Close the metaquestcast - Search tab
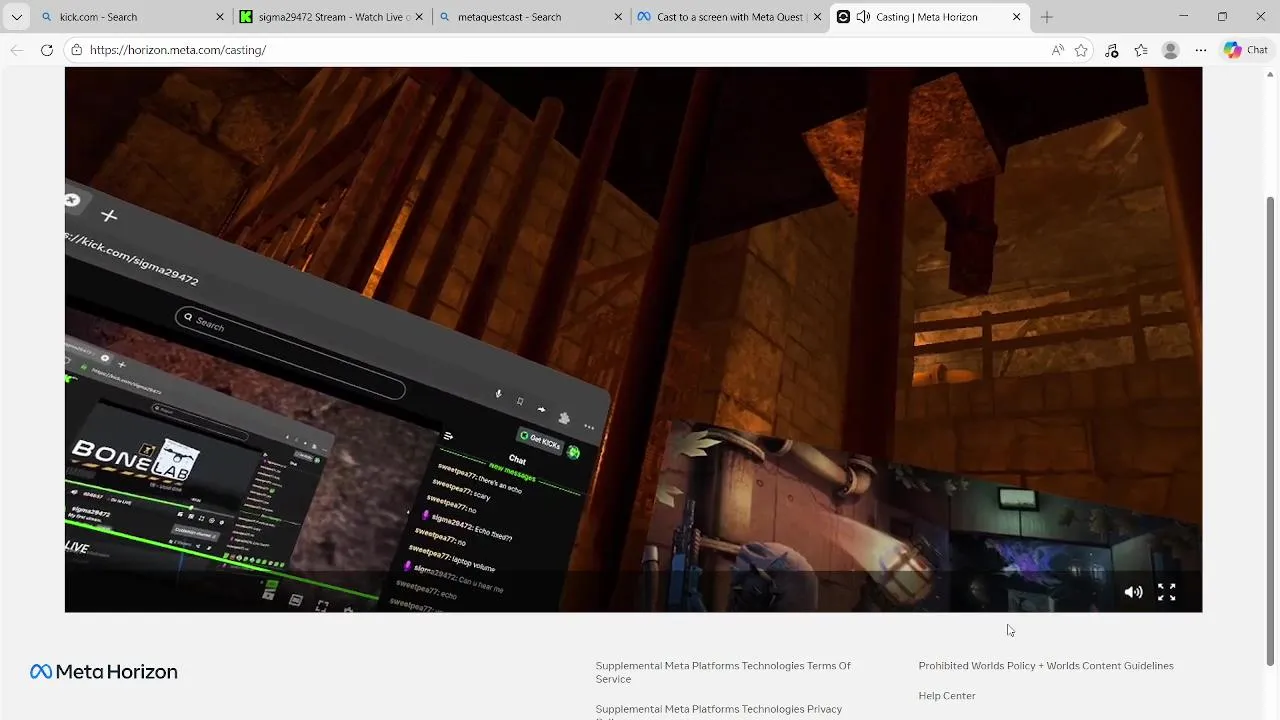This screenshot has width=1280, height=720. click(x=618, y=17)
